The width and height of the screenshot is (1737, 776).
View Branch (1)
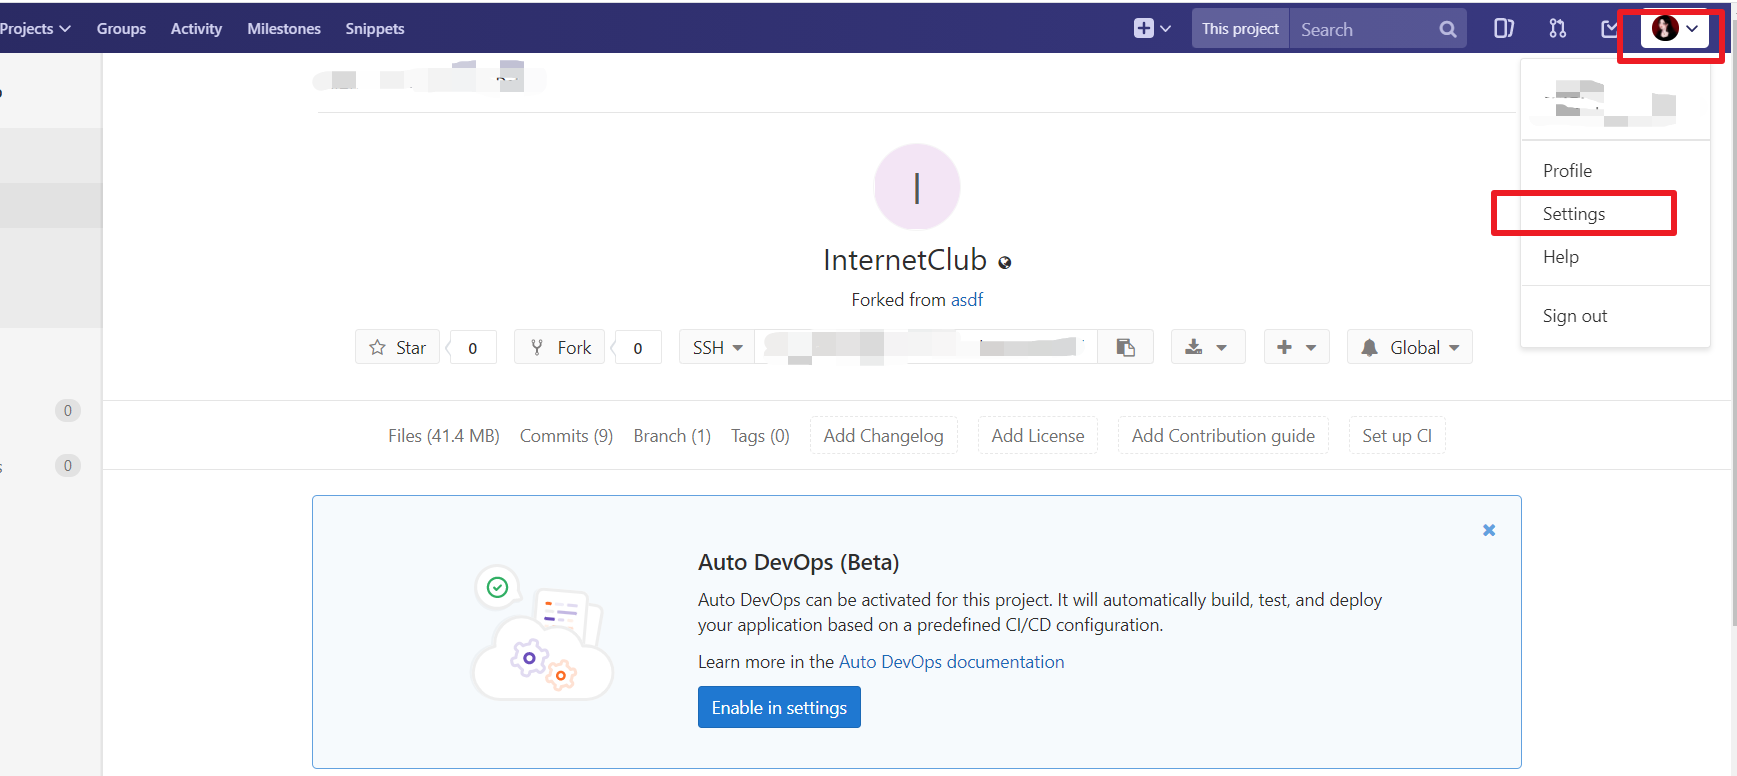672,436
